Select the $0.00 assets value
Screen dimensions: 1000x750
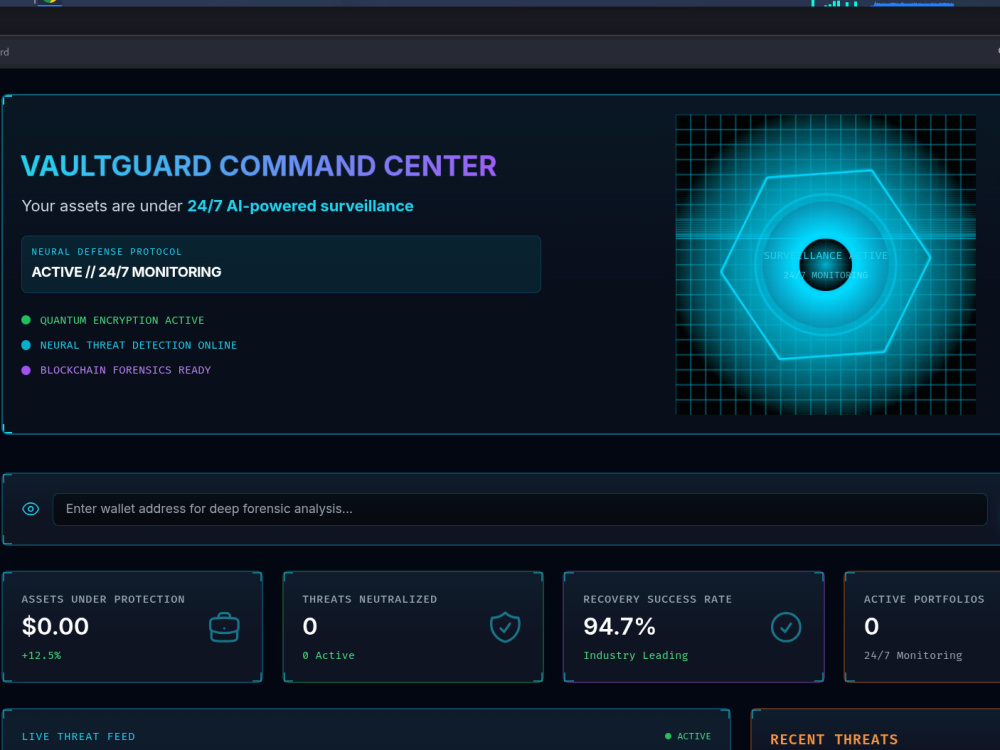coord(55,626)
